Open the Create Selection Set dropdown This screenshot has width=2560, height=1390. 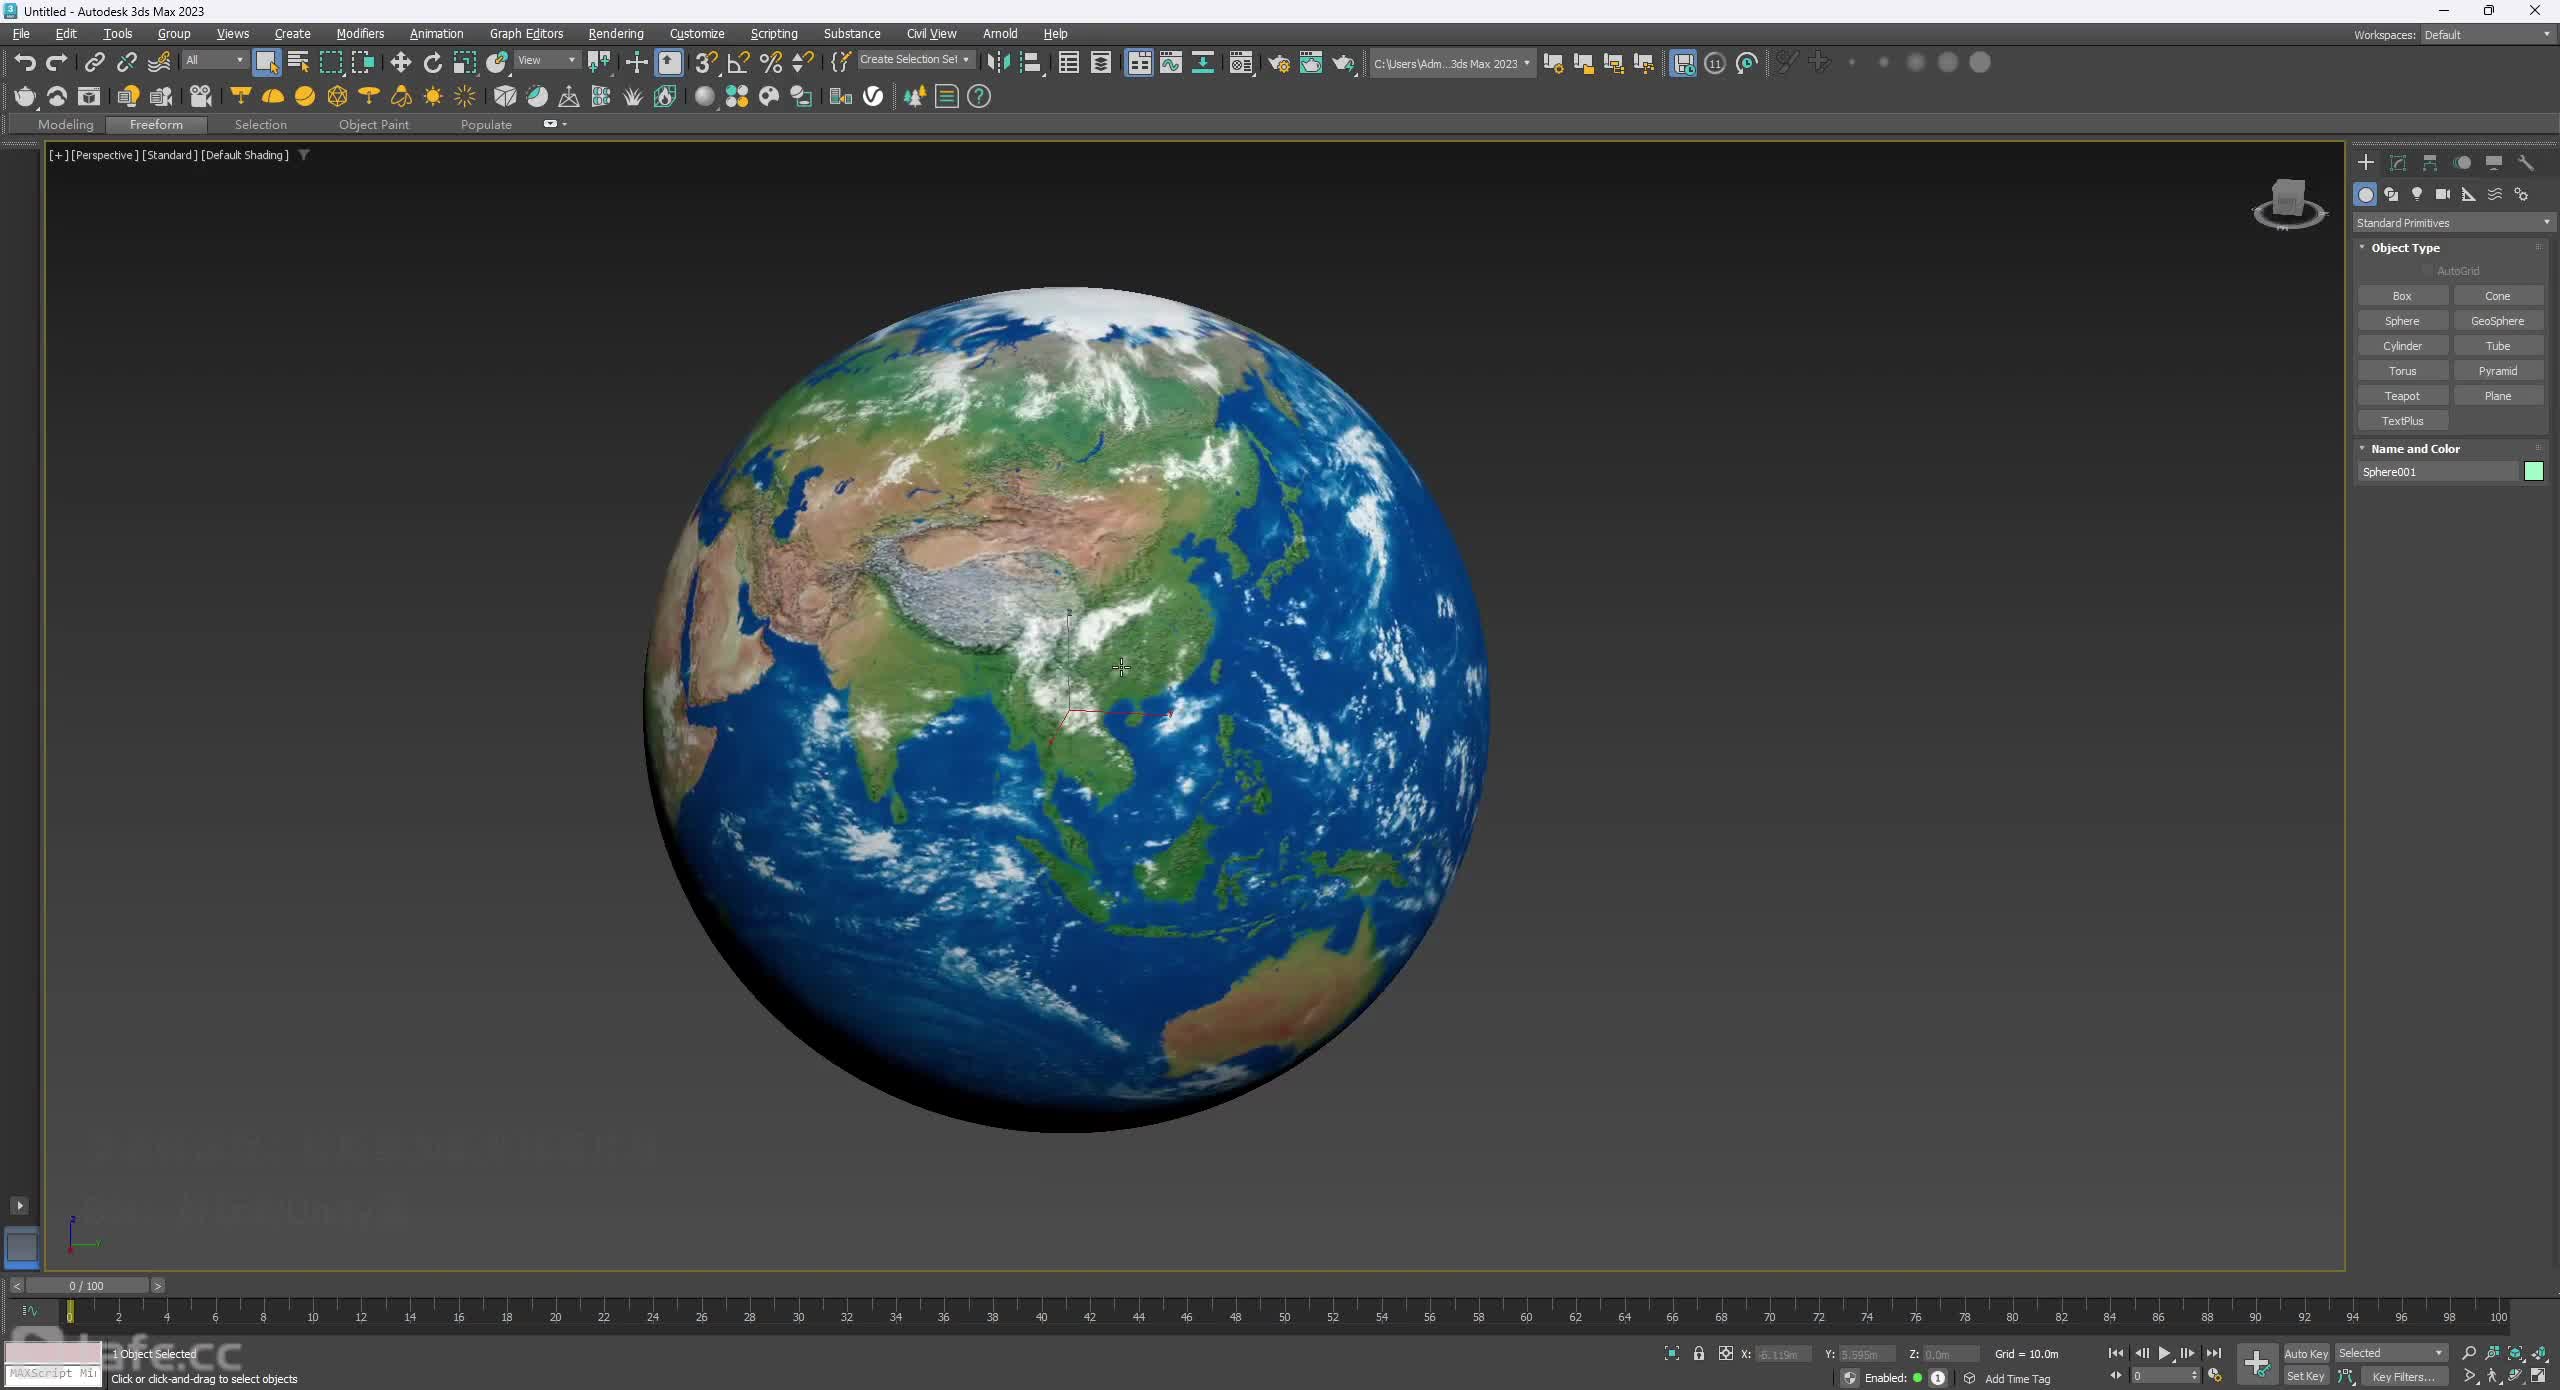(914, 60)
